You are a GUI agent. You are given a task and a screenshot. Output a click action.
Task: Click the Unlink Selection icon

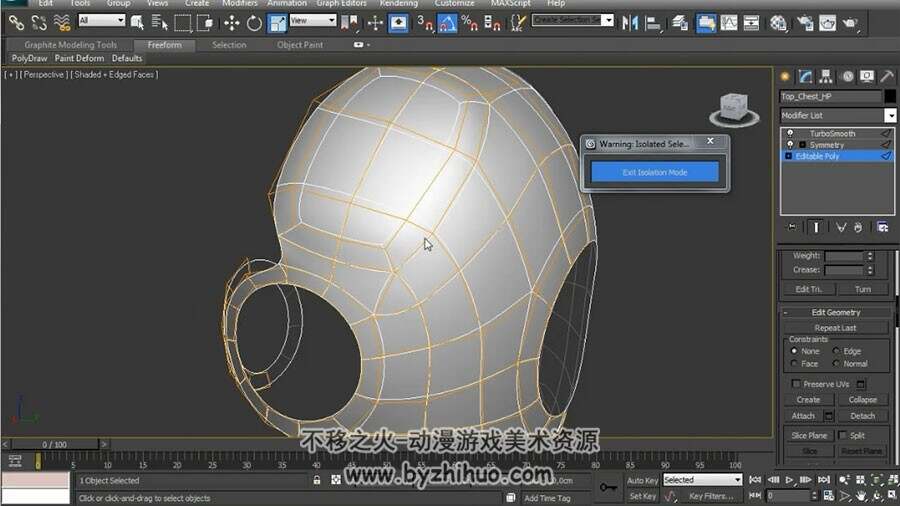(39, 22)
